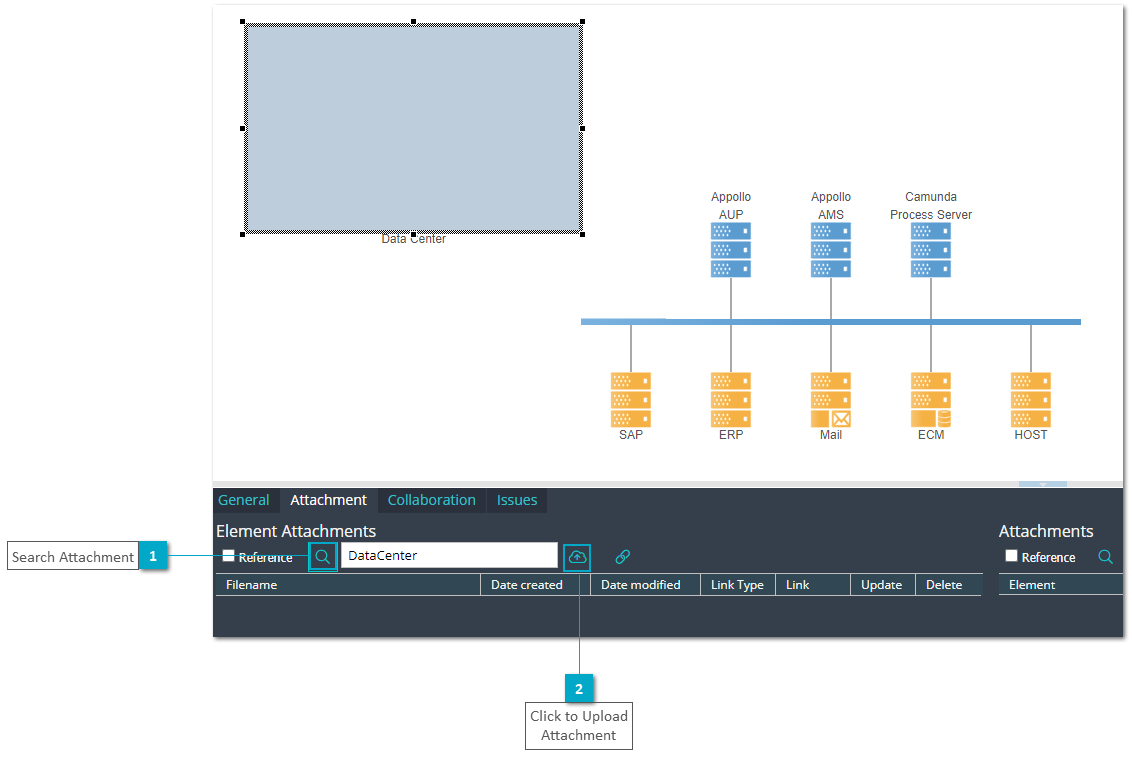
Task: Collapse the bottom panel arrow handle
Action: 1042,484
